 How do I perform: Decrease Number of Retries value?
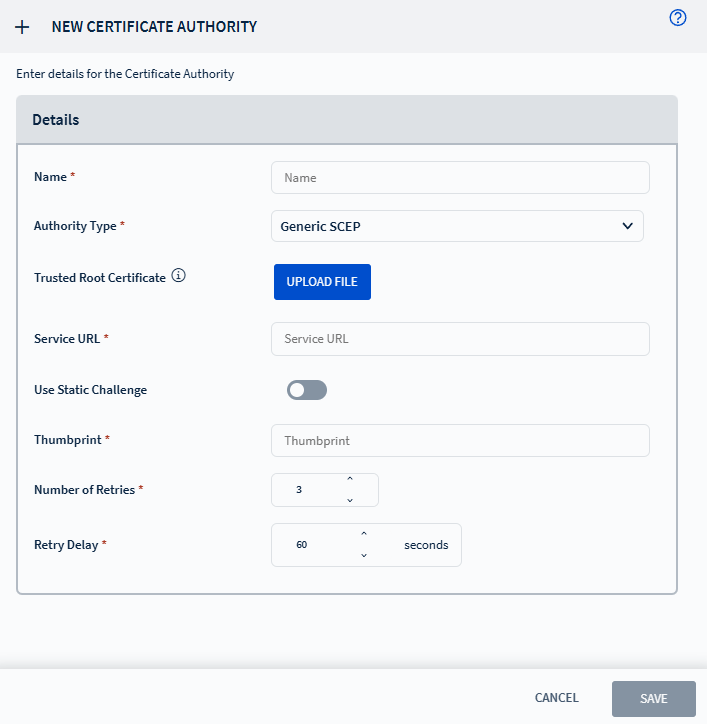[350, 500]
